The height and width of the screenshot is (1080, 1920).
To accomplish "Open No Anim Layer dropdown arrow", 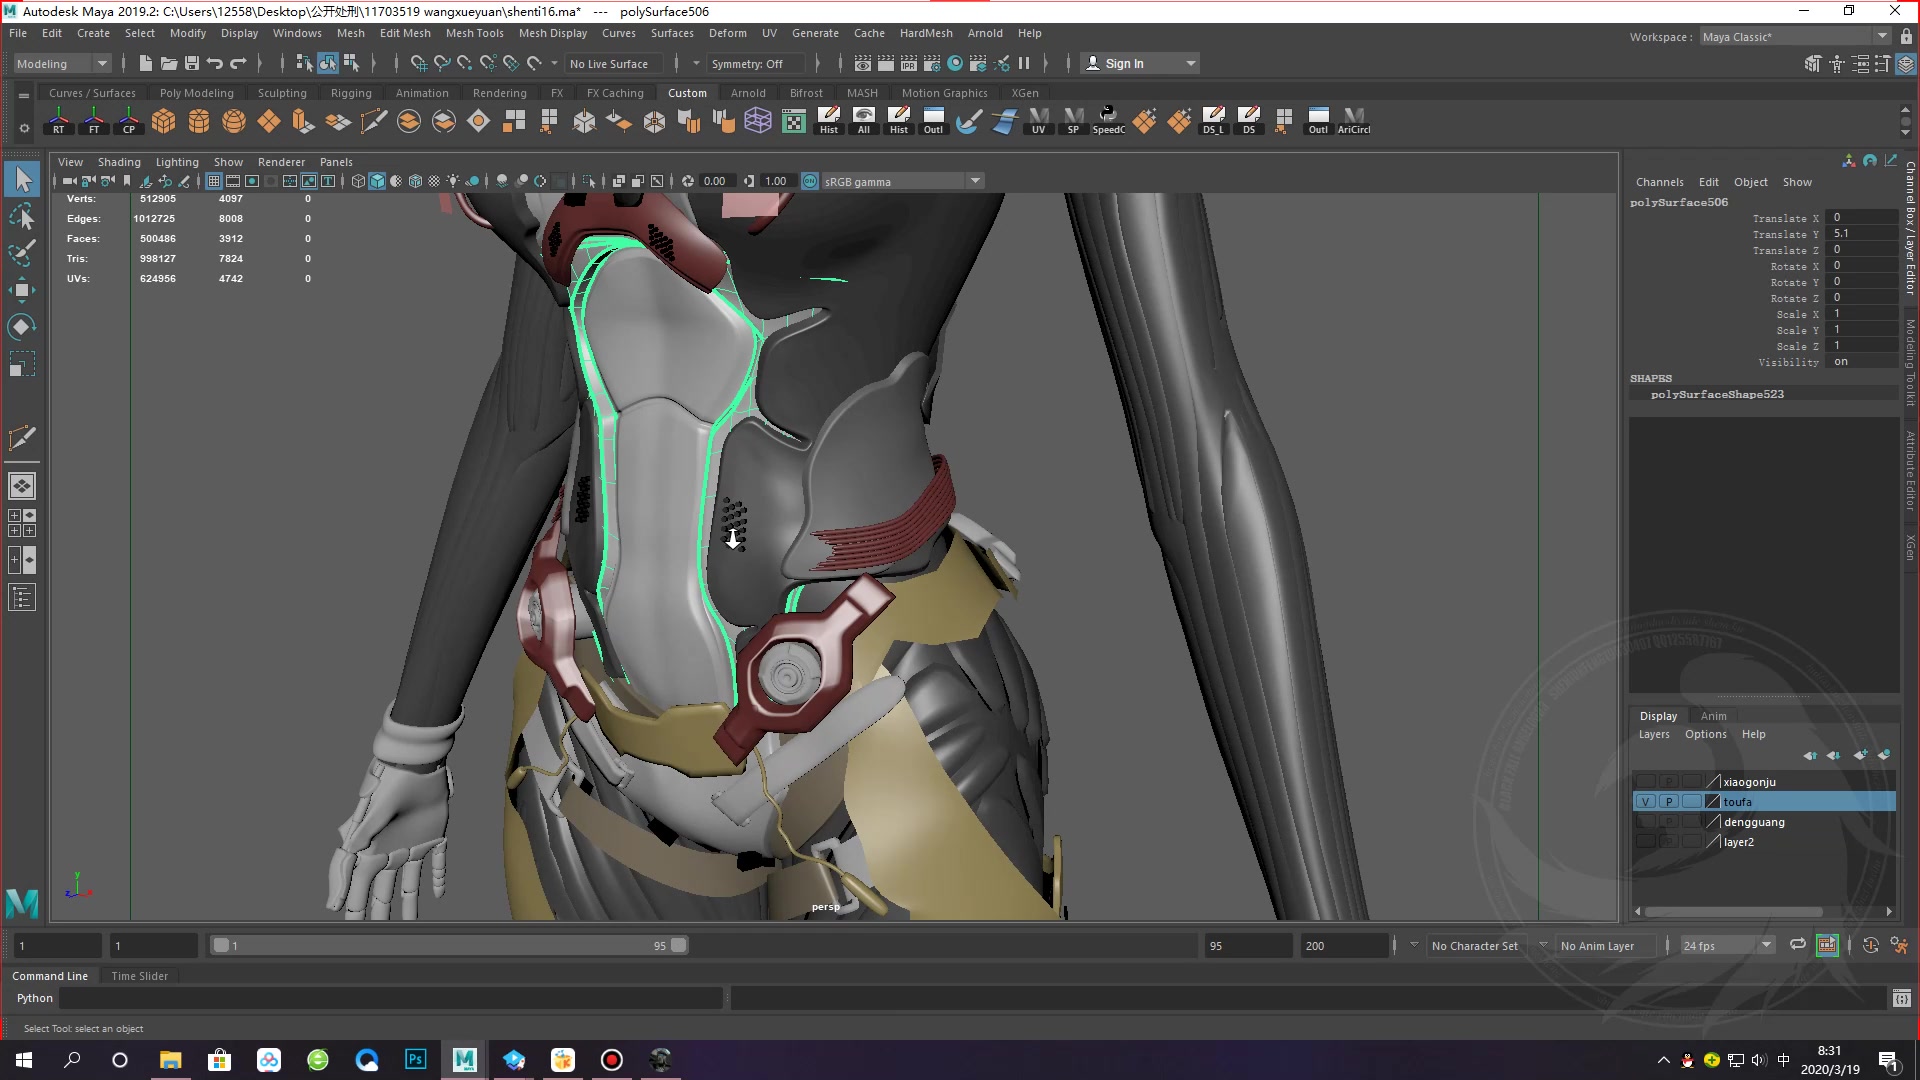I will pos(1542,945).
